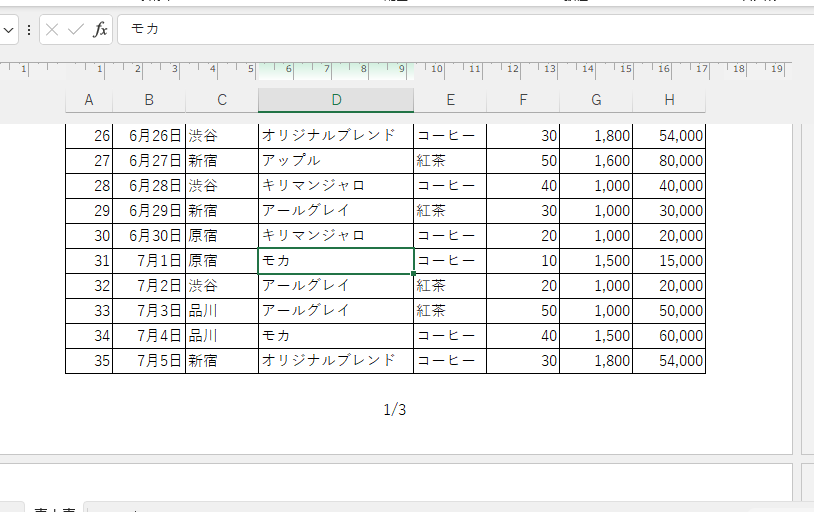This screenshot has width=814, height=512.
Task: Click the formula bar containing モカ
Action: coord(466,30)
